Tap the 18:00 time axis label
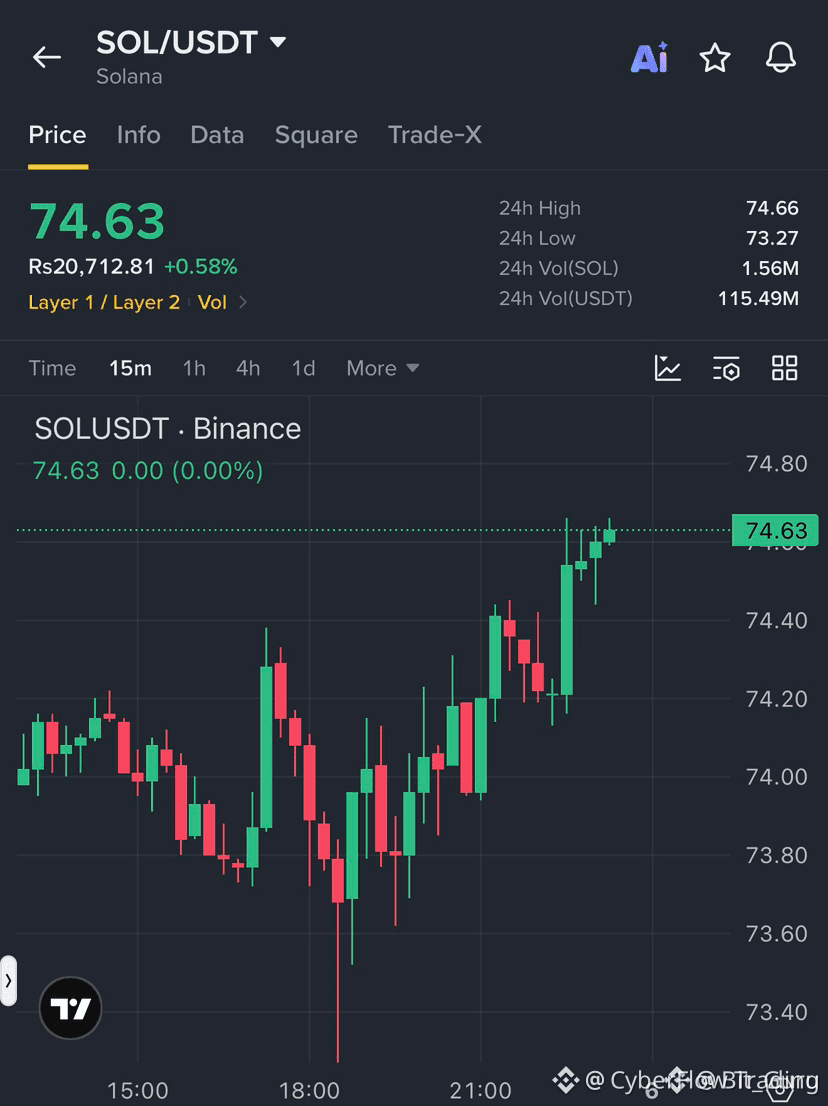This screenshot has width=828, height=1106. [310, 1090]
